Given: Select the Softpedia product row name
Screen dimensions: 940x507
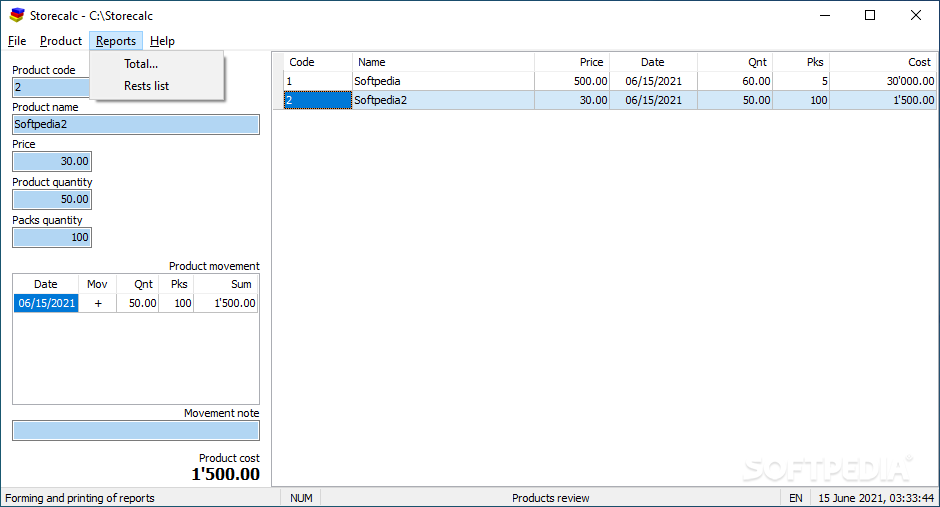Looking at the screenshot, I should tap(443, 81).
